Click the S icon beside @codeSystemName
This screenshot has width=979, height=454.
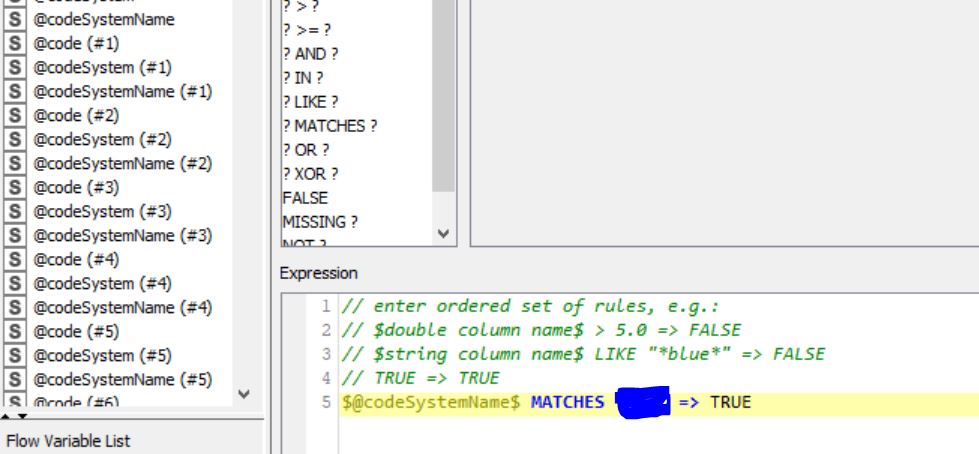15,19
